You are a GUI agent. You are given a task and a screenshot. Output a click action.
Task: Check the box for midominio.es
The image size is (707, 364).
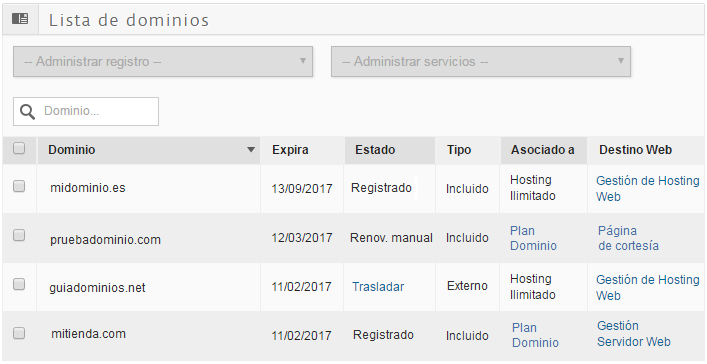[x=19, y=186]
